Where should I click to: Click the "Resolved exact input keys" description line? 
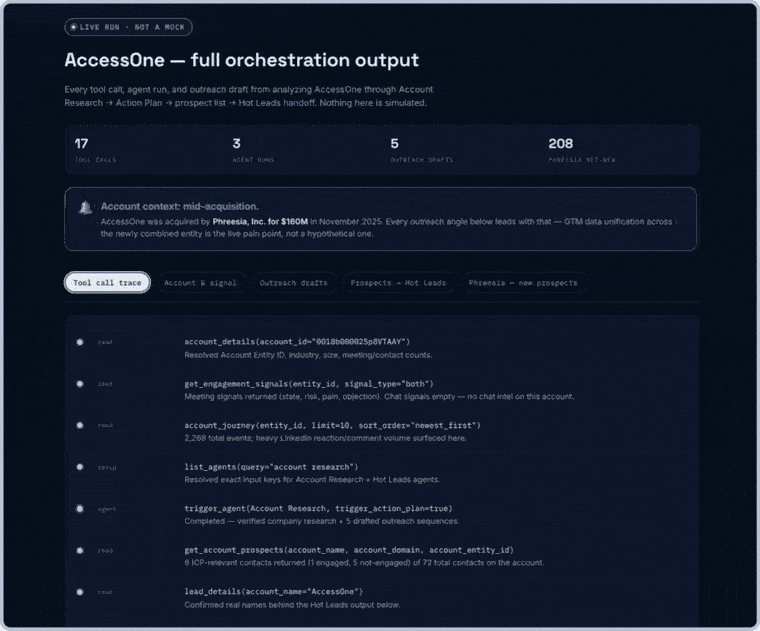point(312,480)
